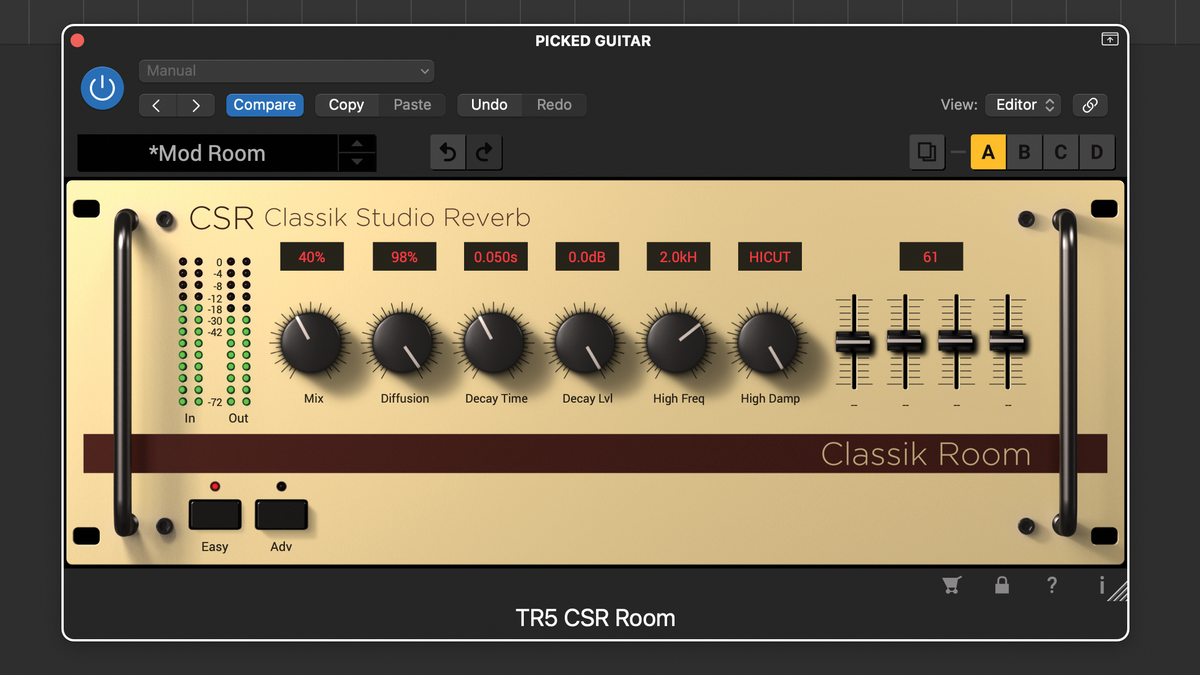Open help via the question mark icon
The image size is (1200, 675).
coord(1052,585)
